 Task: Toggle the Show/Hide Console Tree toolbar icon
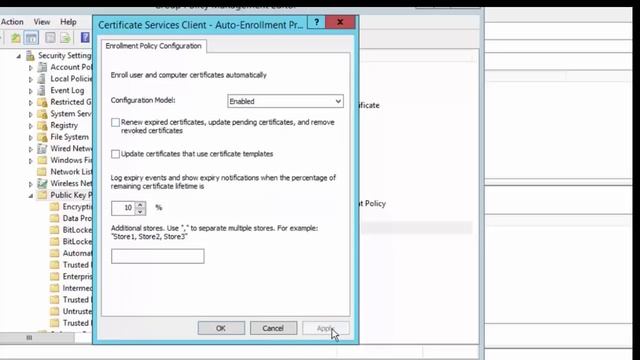click(x=31, y=38)
